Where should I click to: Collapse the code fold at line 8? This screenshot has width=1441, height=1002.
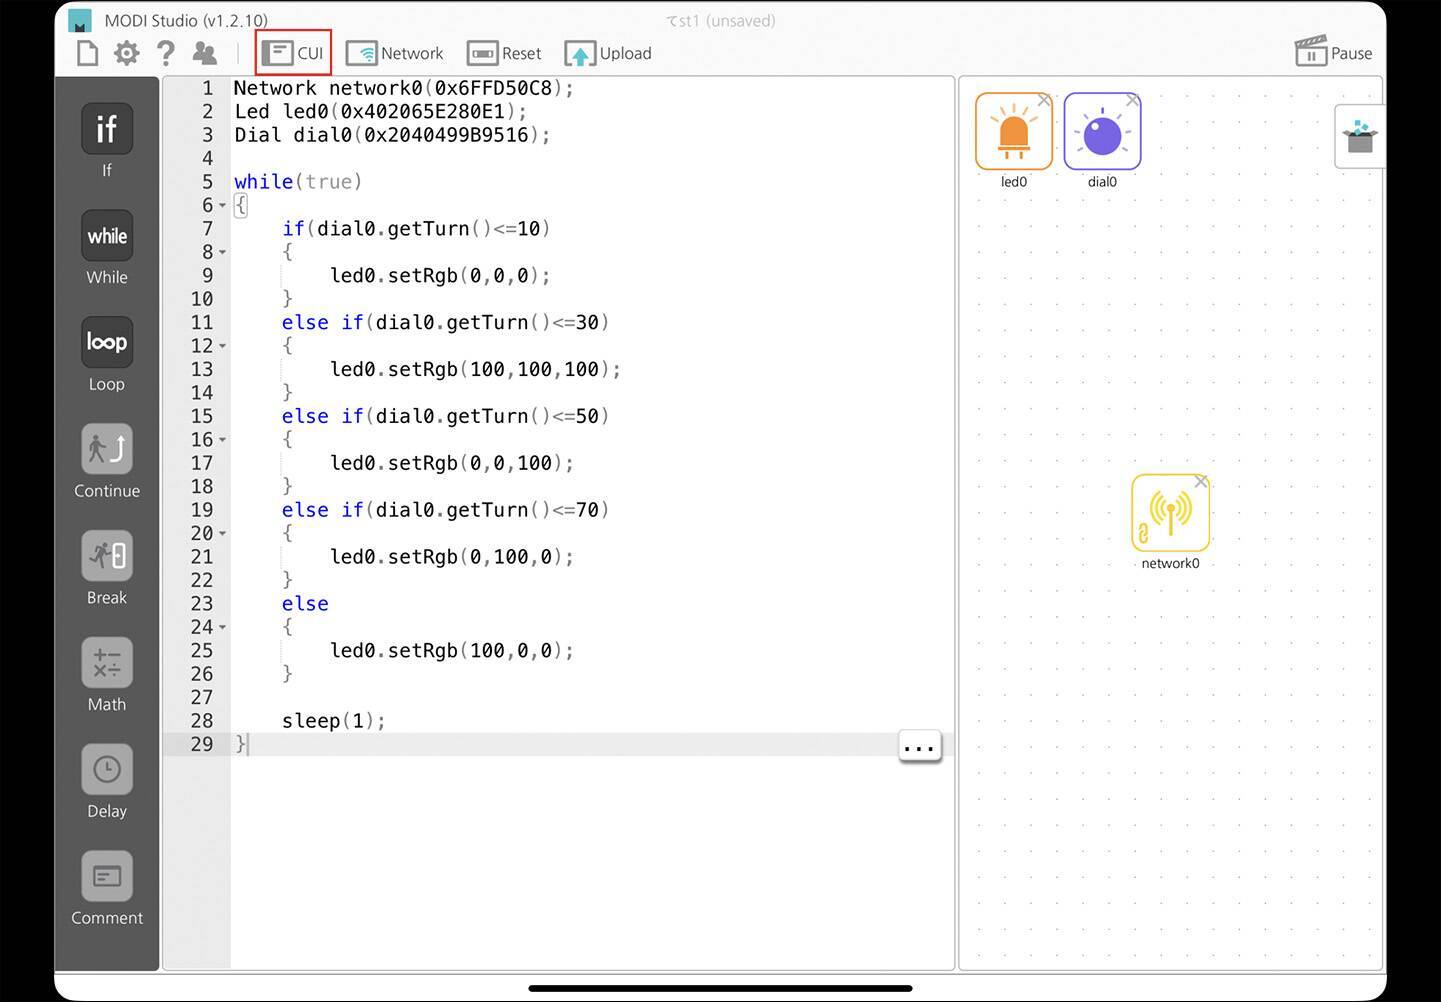pyautogui.click(x=222, y=253)
